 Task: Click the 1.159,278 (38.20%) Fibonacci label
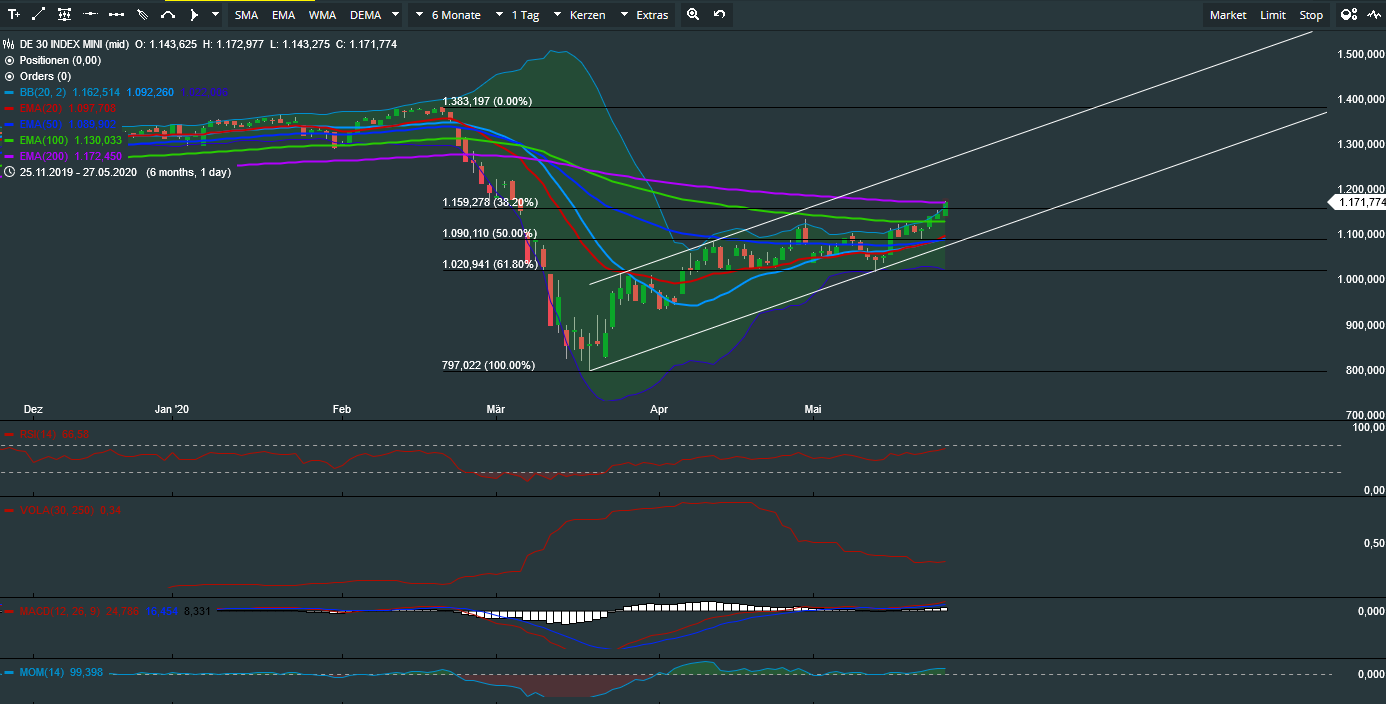490,202
